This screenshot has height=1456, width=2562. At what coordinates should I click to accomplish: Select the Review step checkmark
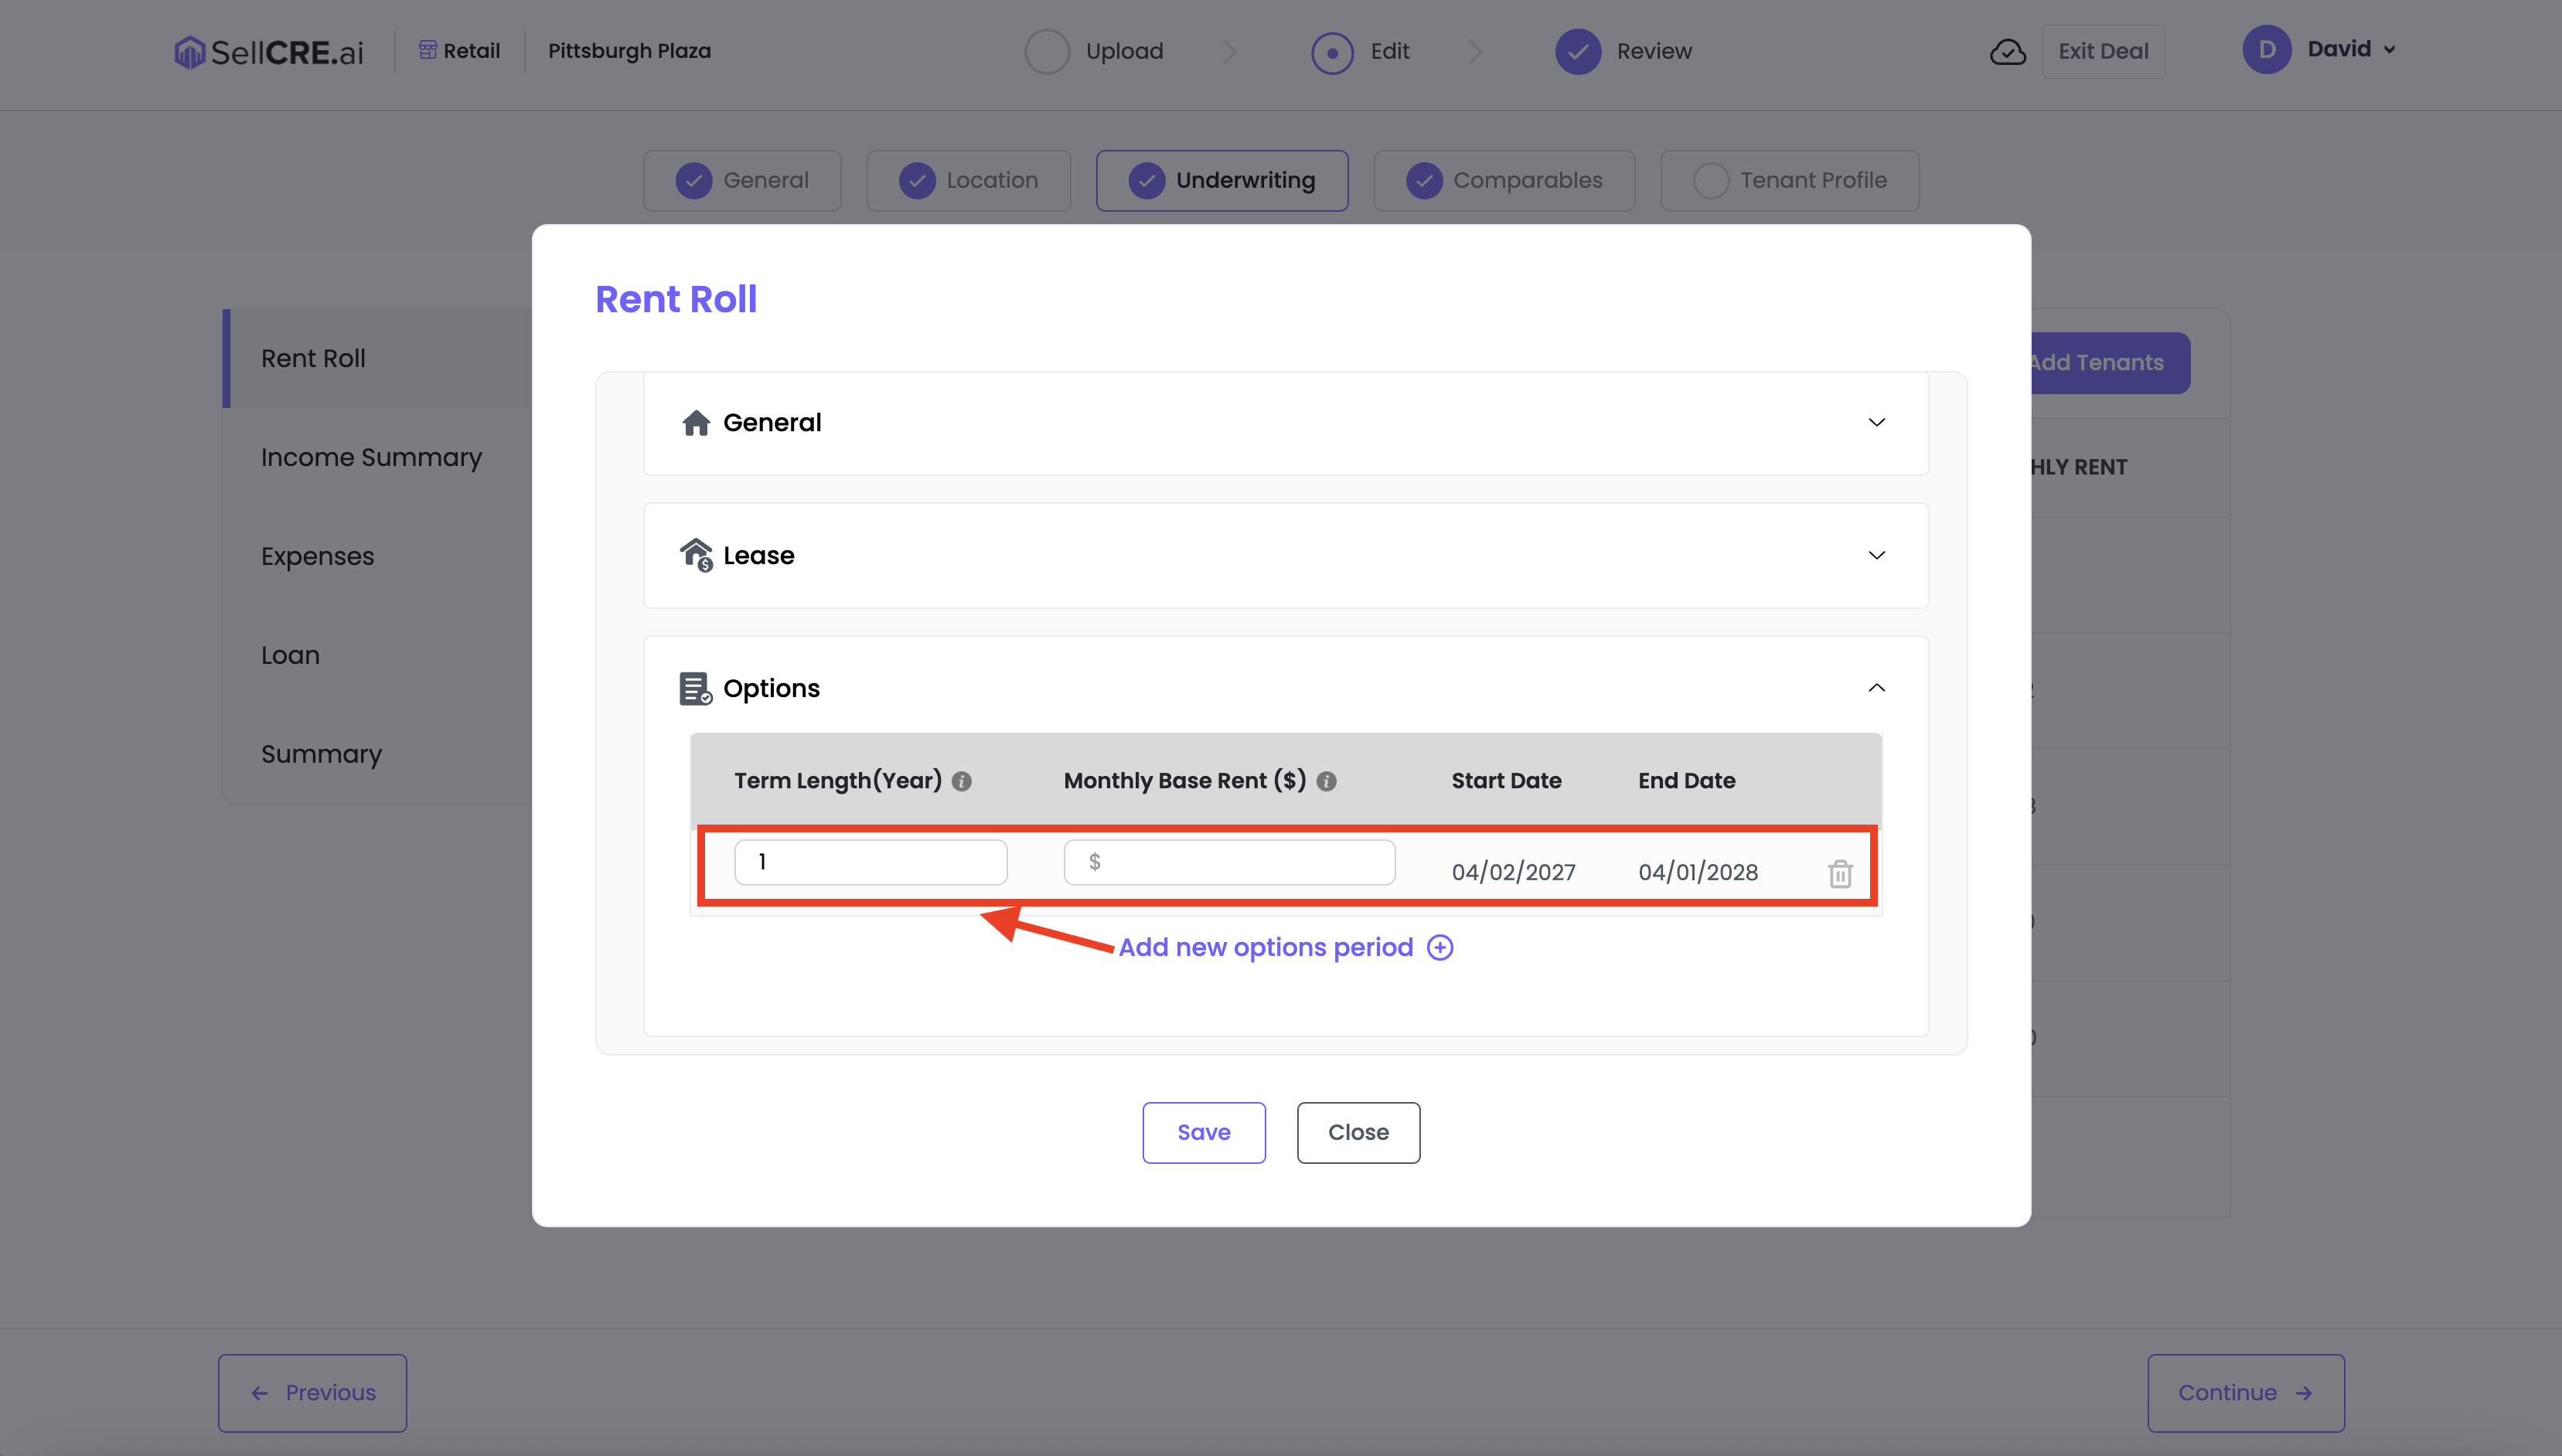pos(1578,52)
